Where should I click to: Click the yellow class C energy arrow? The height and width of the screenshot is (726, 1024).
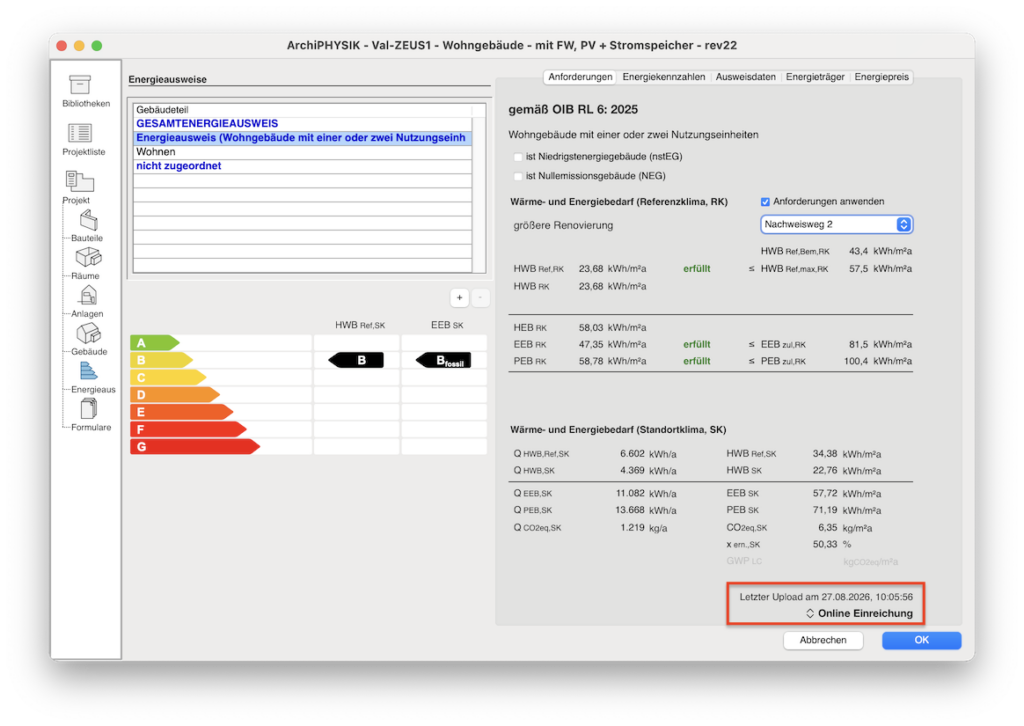coord(168,377)
